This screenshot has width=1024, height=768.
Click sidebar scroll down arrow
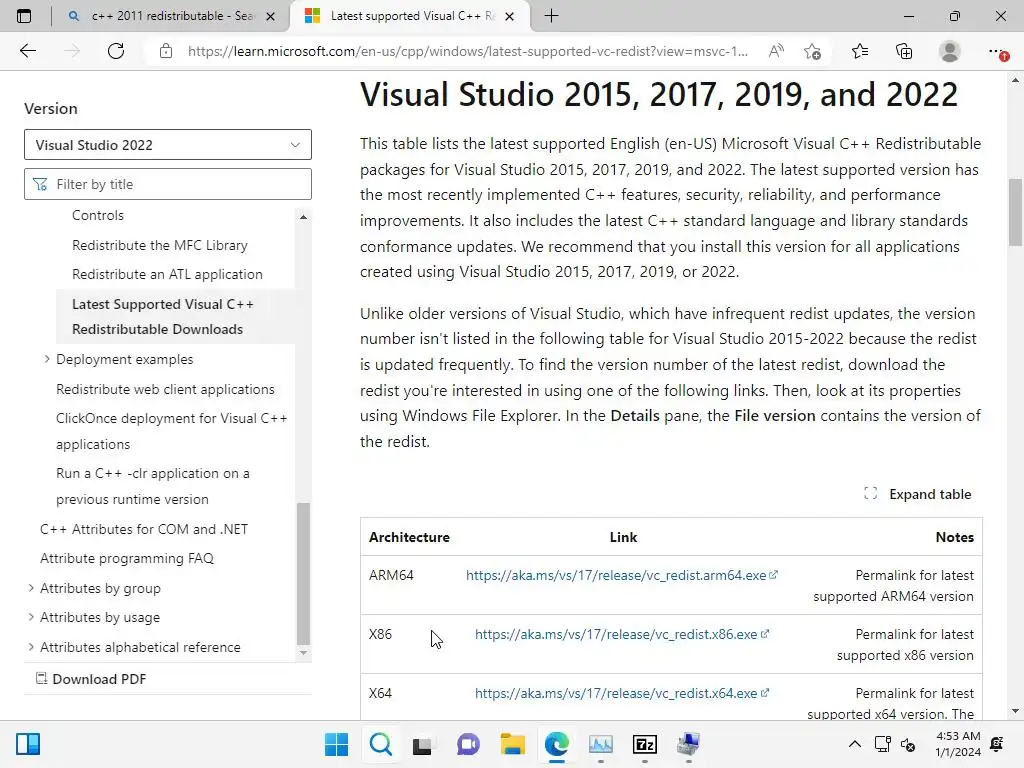pyautogui.click(x=303, y=652)
